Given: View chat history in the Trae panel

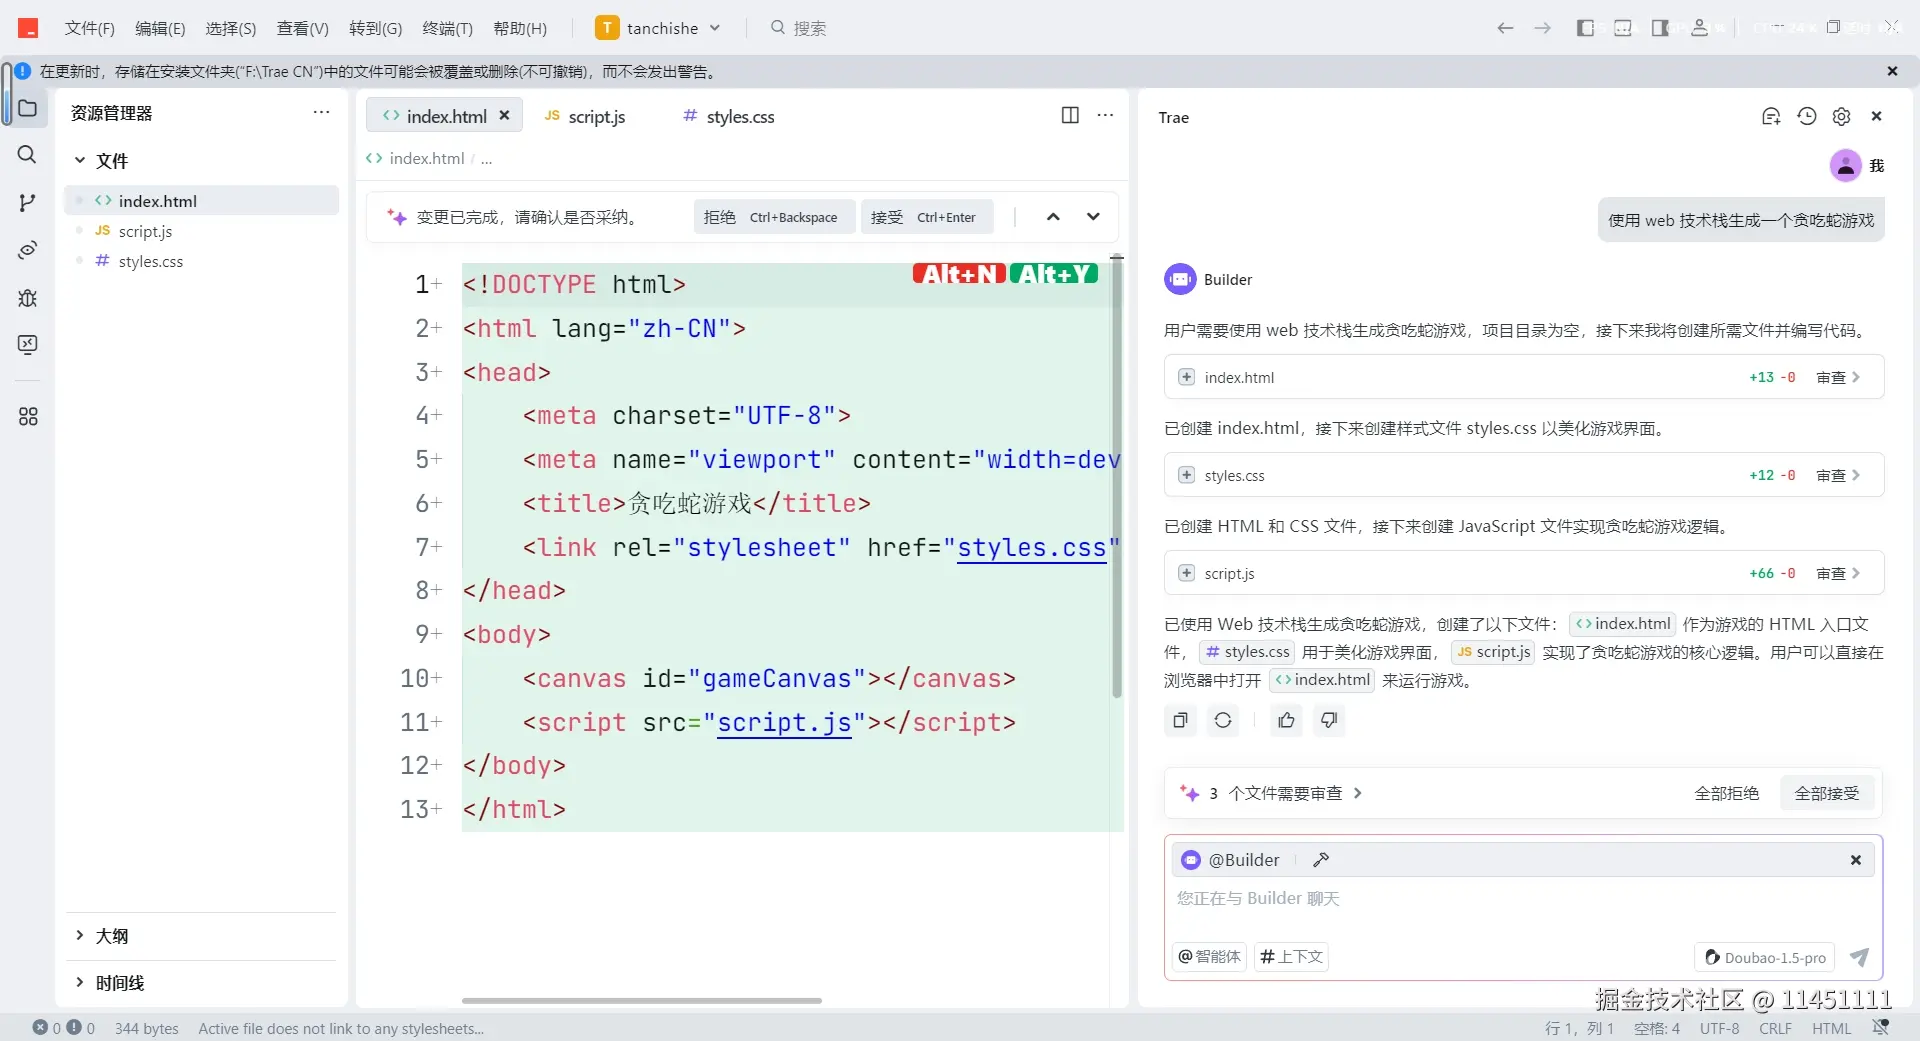Looking at the screenshot, I should pos(1807,116).
